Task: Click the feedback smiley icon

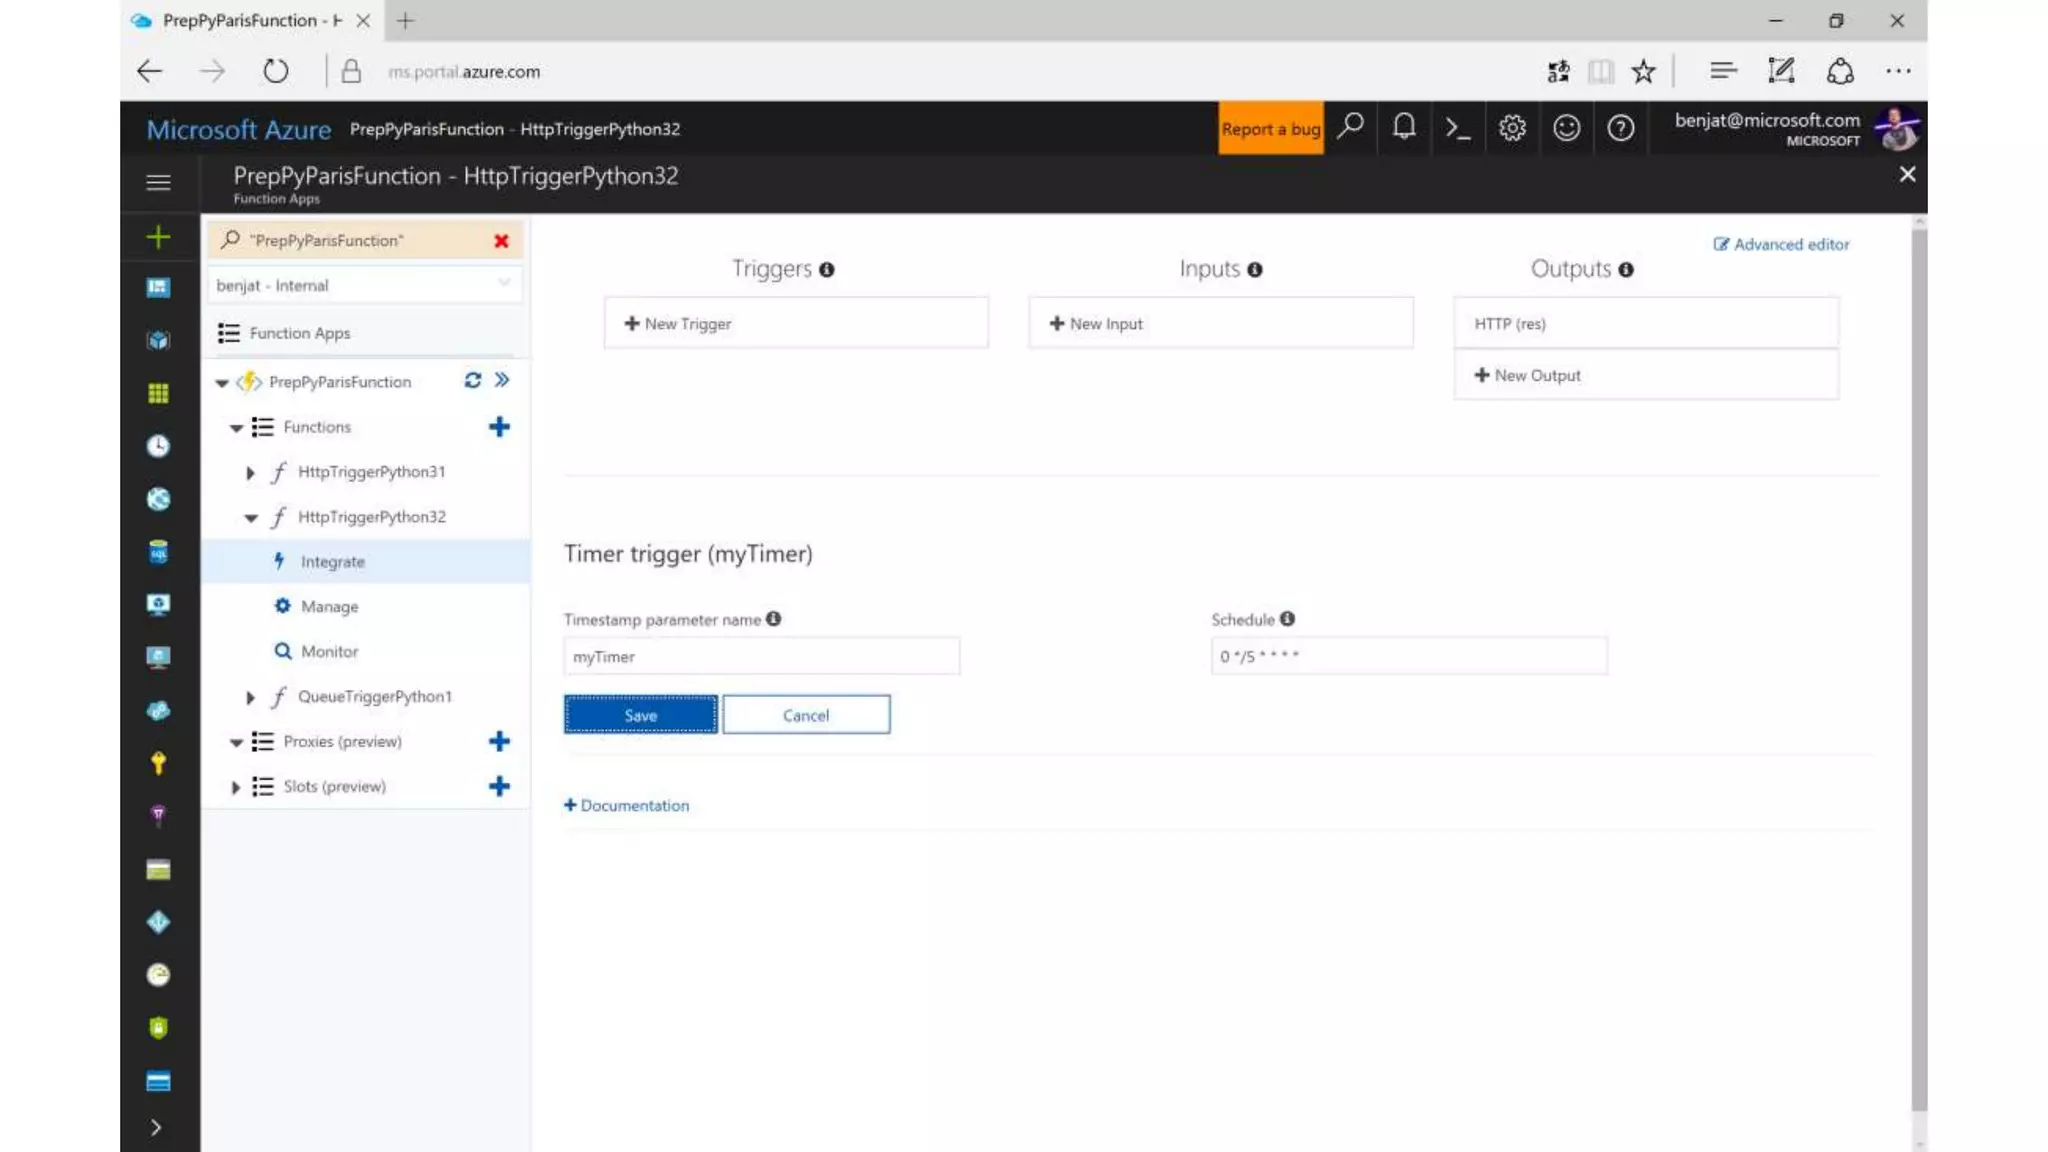Action: [1566, 128]
